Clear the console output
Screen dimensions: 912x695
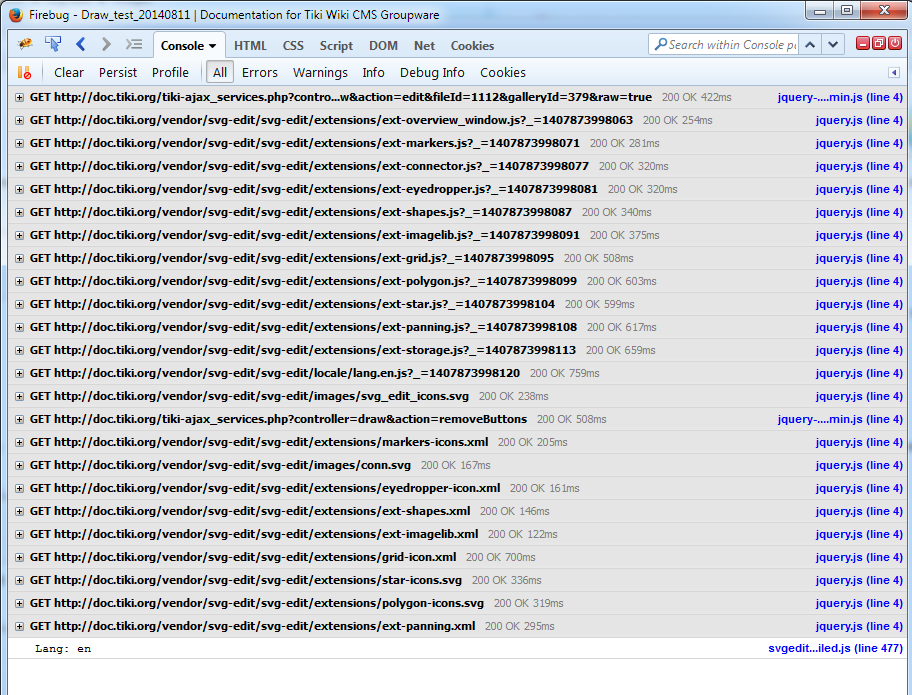pyautogui.click(x=69, y=73)
